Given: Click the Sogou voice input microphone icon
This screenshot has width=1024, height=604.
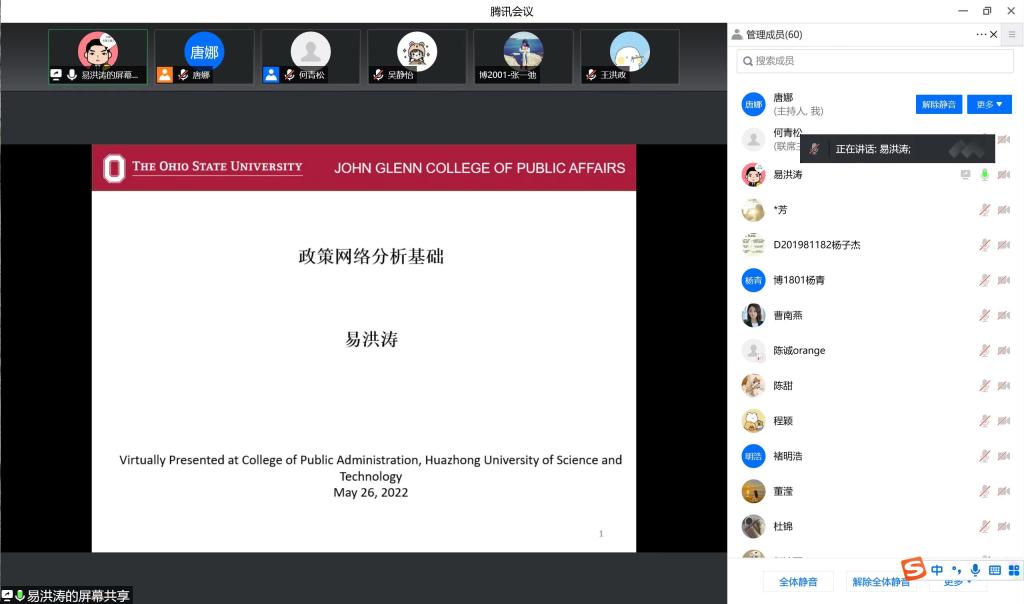Looking at the screenshot, I should [x=975, y=570].
